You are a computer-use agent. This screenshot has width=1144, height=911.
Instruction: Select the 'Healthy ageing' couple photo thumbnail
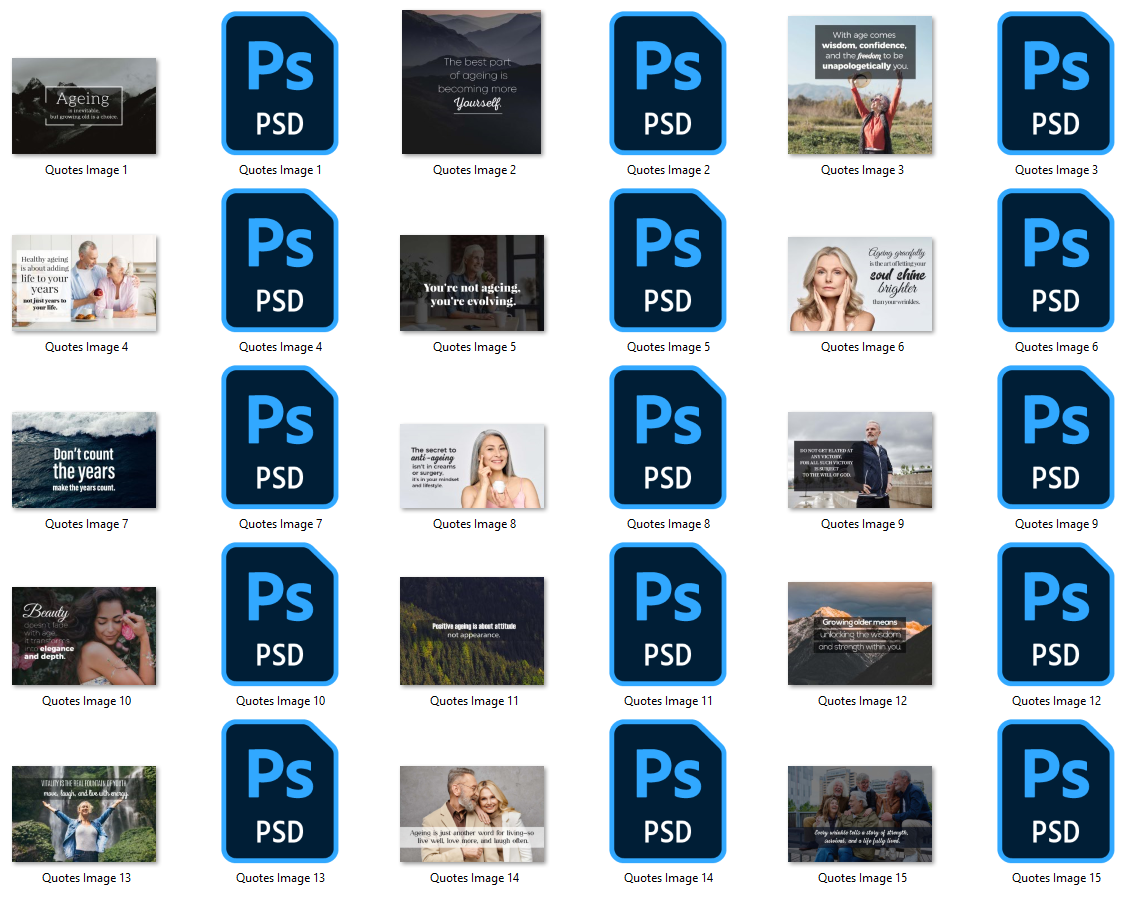point(84,283)
